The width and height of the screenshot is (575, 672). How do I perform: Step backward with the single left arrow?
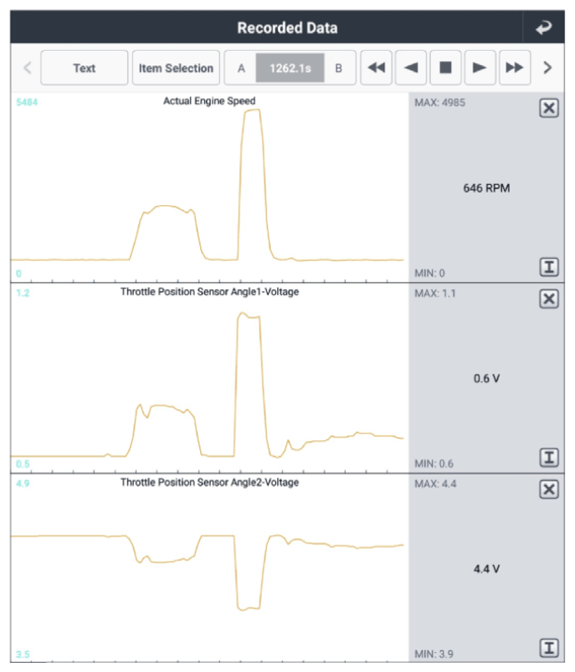(411, 68)
